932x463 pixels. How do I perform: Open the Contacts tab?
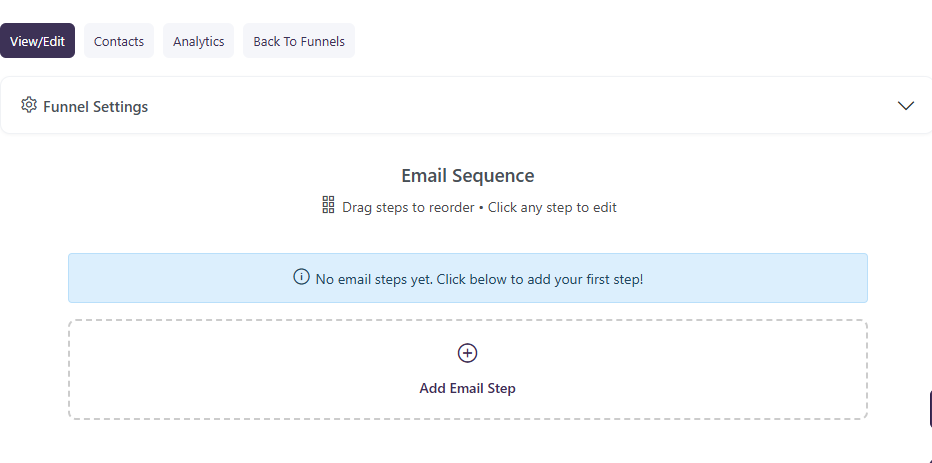tap(119, 41)
